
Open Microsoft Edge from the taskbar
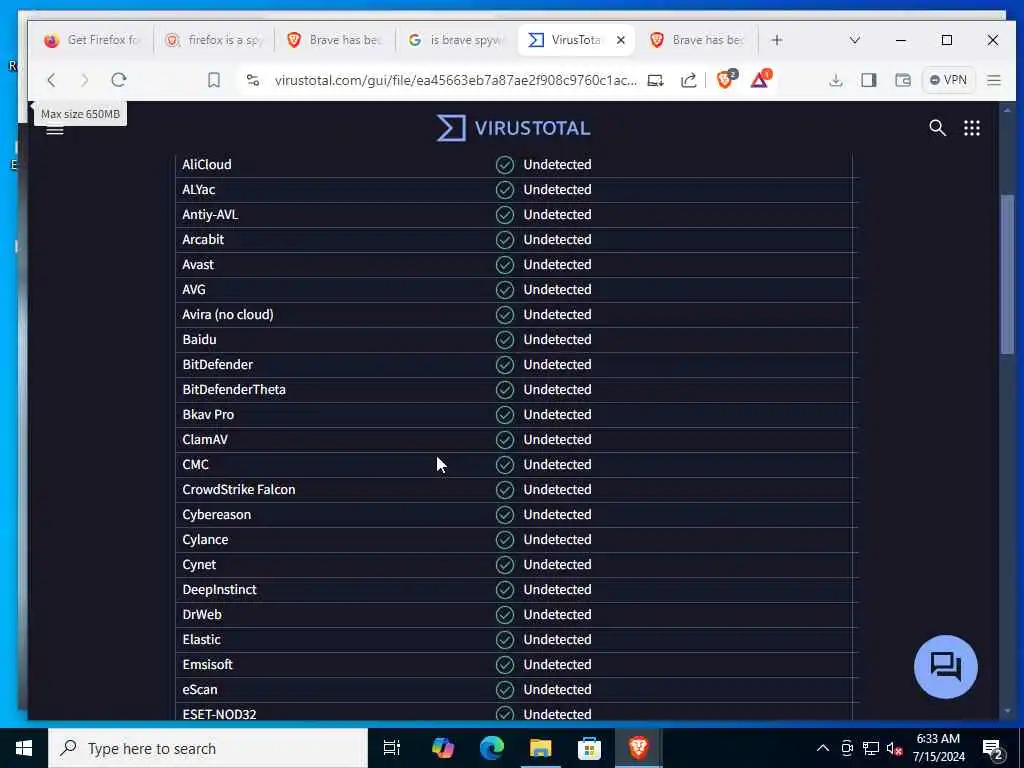click(492, 748)
